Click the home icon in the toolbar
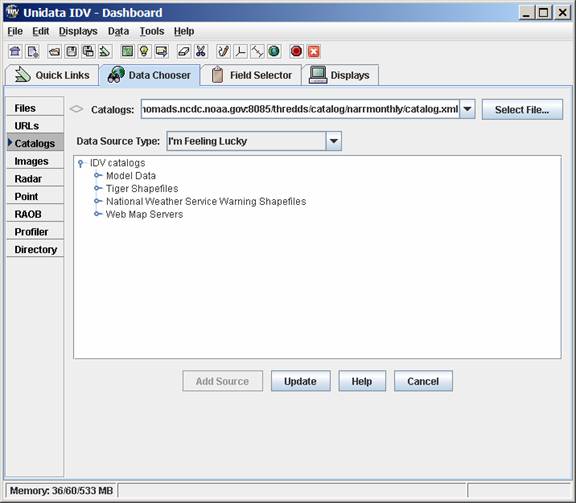 [x=15, y=51]
